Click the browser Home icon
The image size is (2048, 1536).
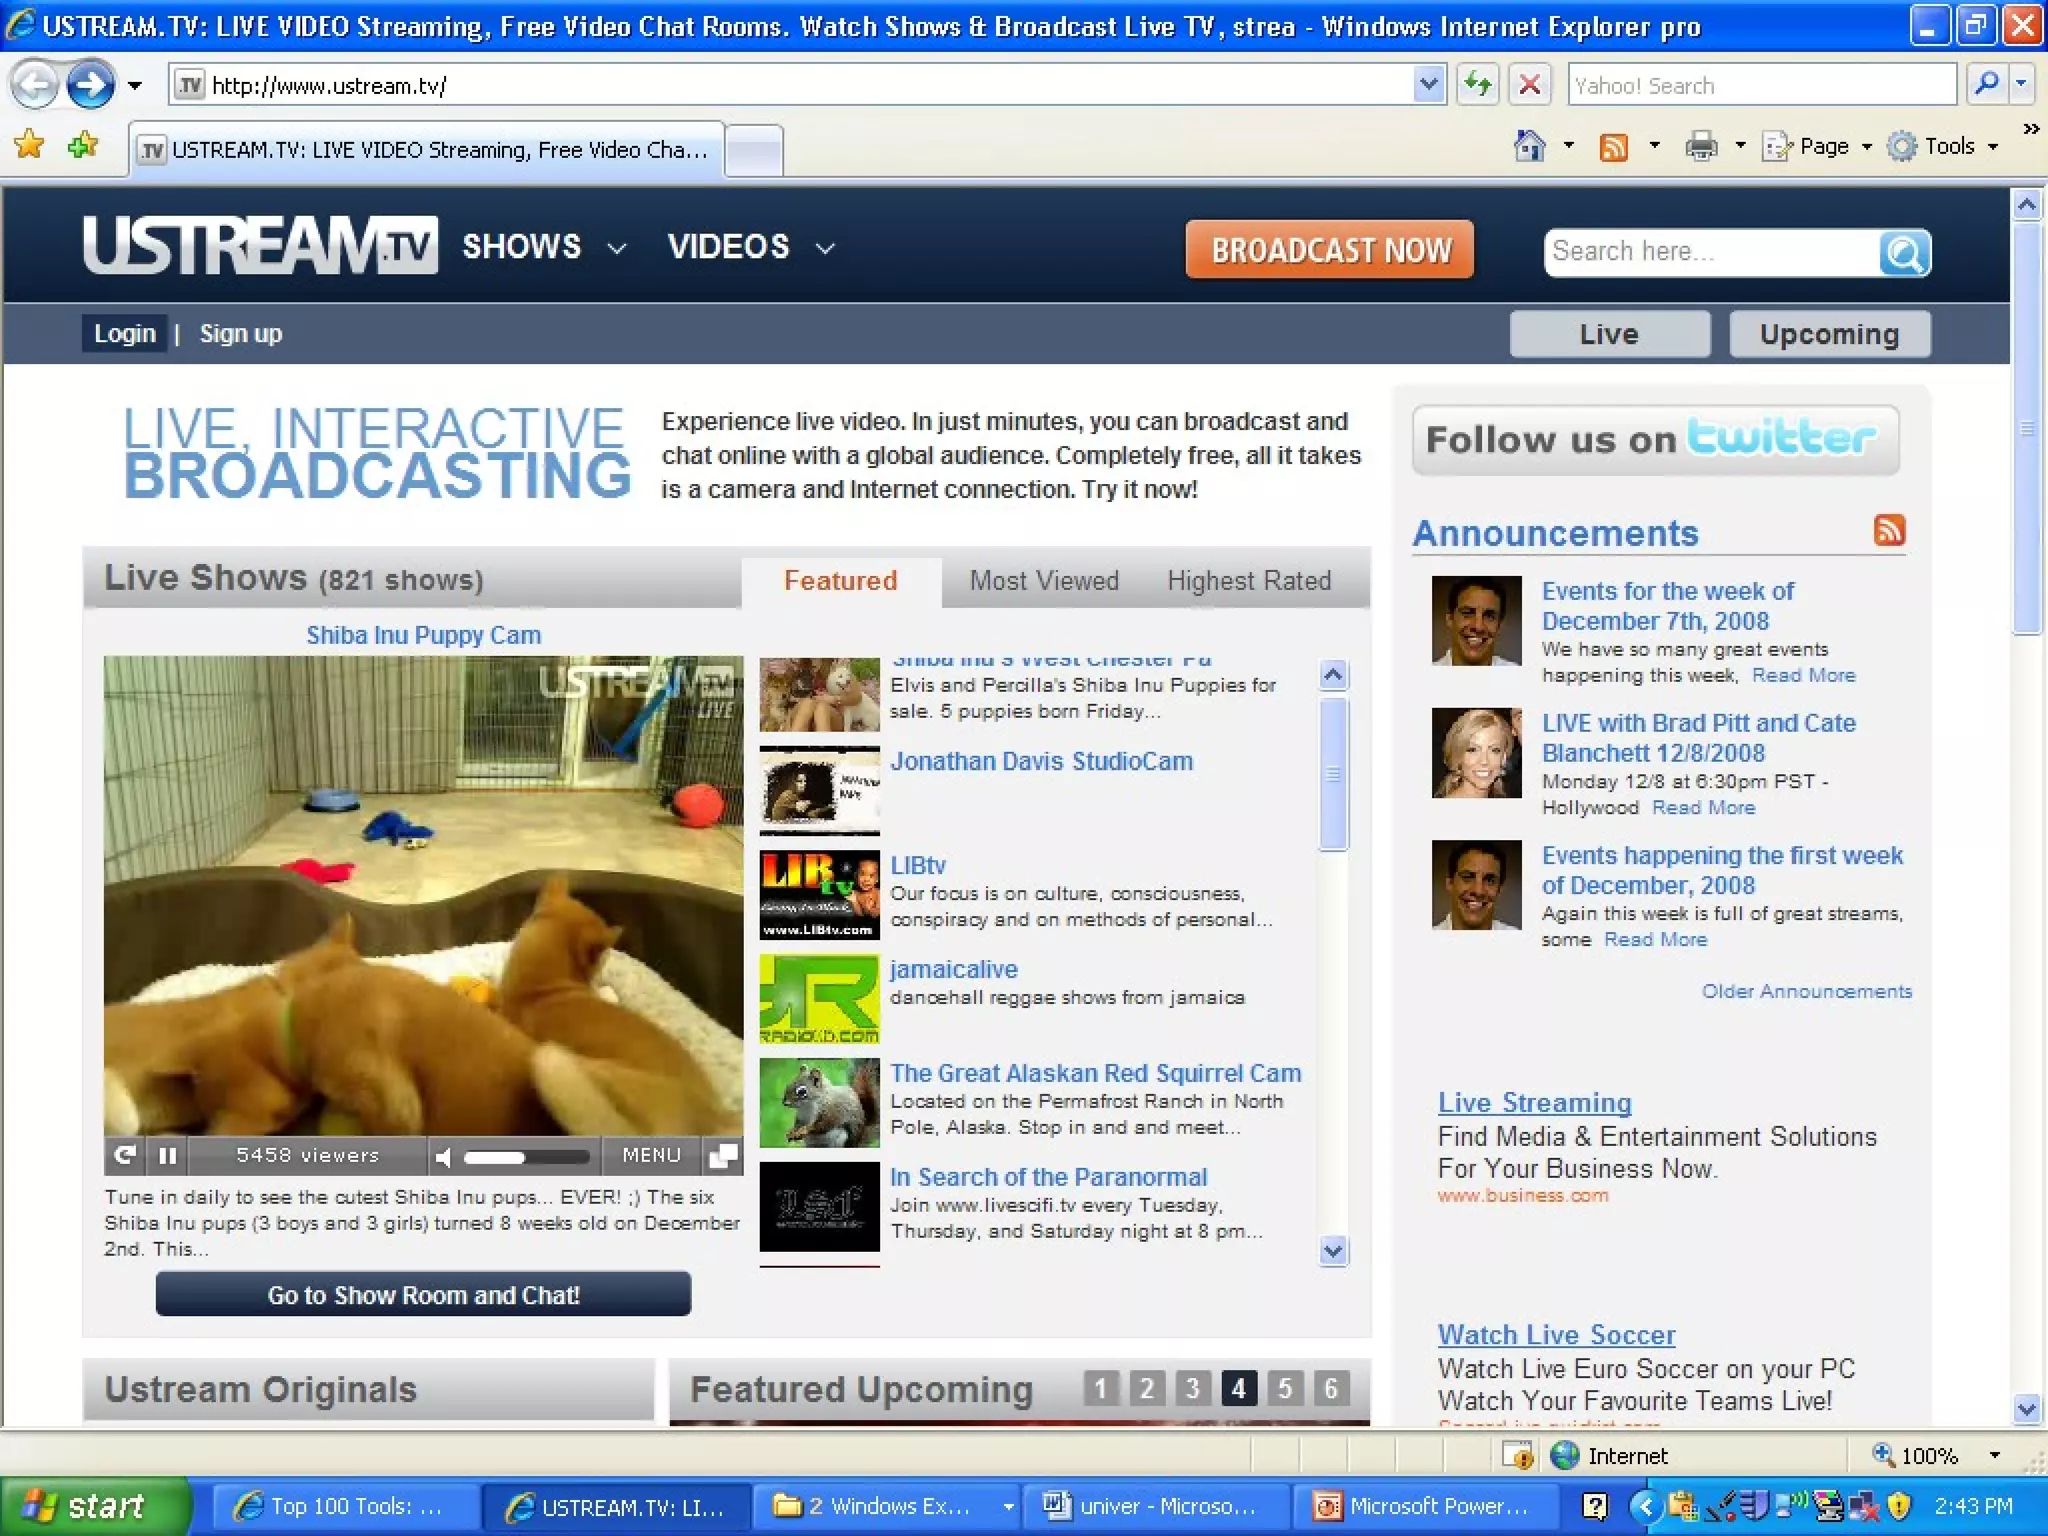pyautogui.click(x=1529, y=147)
